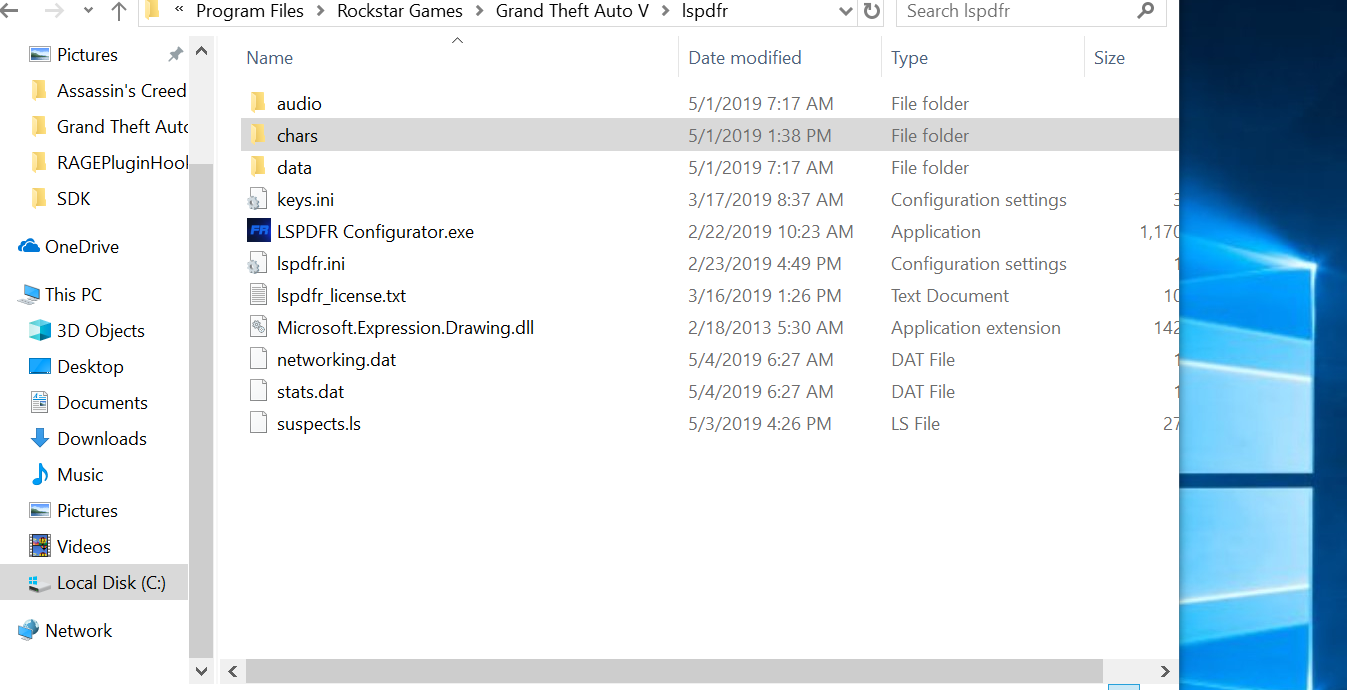The image size is (1347, 690).
Task: Select the stats.dat file icon
Action: pos(258,391)
